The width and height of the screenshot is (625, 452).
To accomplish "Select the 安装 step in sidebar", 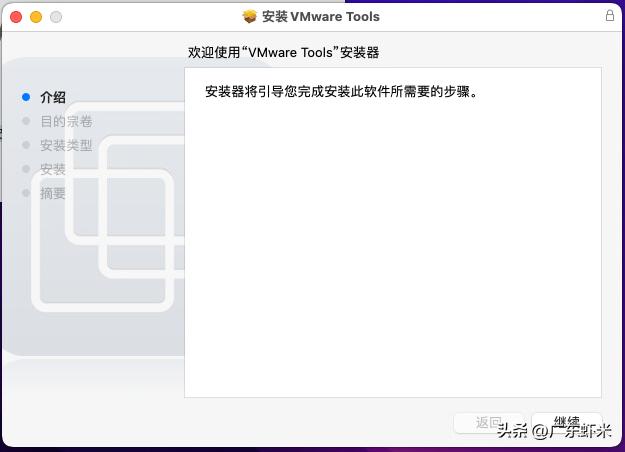I will coord(53,169).
